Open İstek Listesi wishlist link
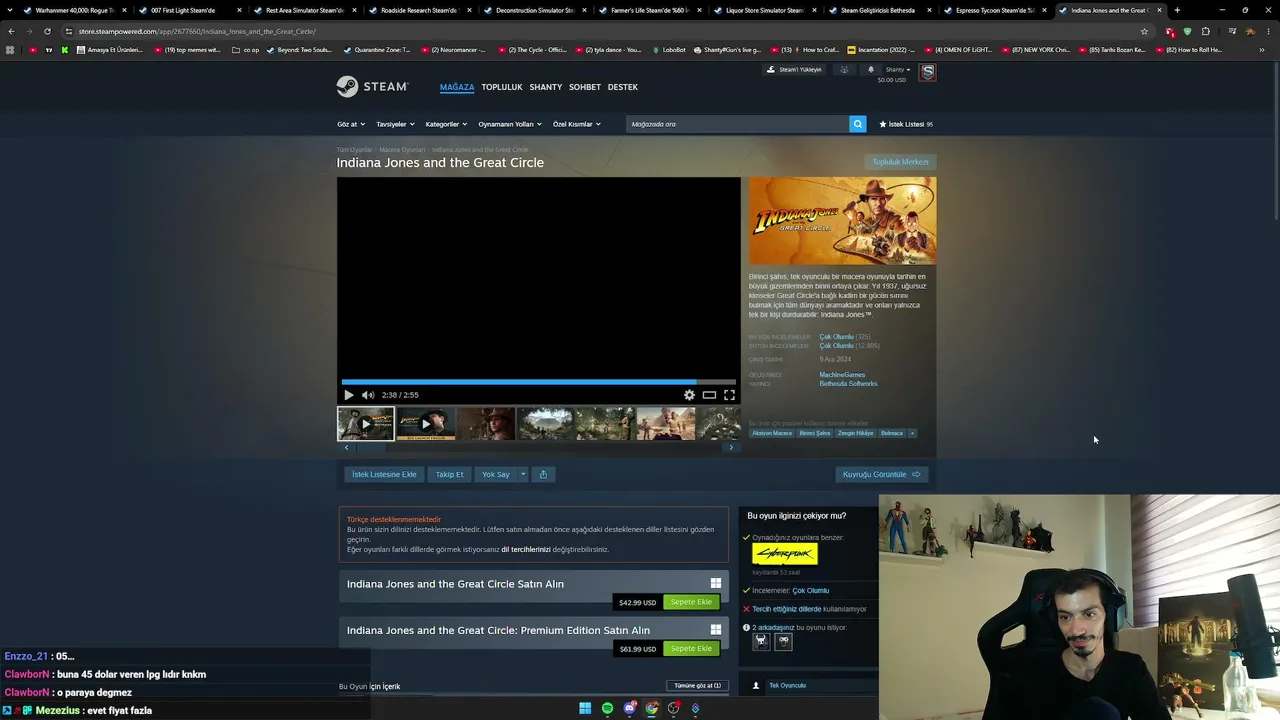 [x=906, y=124]
